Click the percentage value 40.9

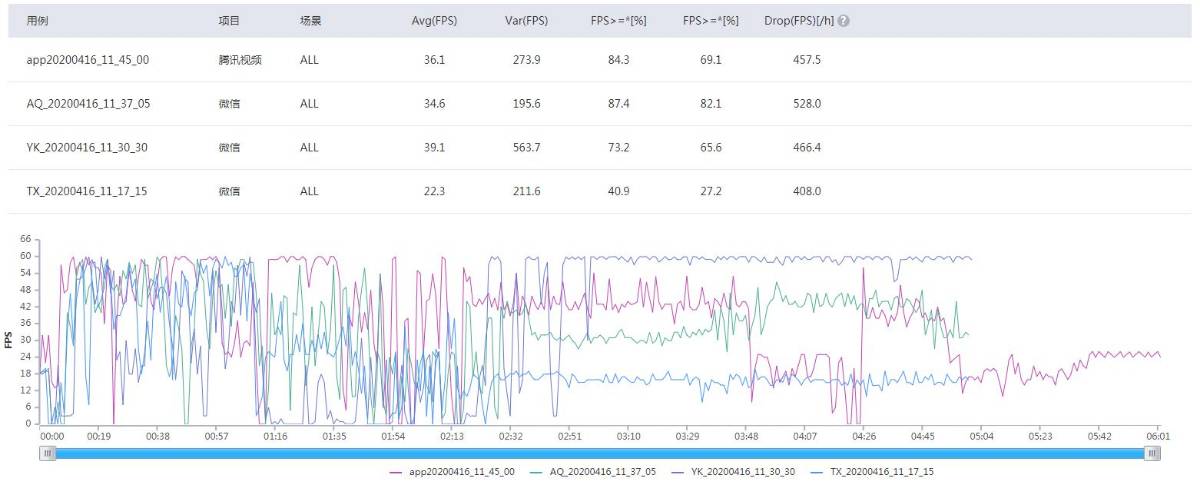618,192
